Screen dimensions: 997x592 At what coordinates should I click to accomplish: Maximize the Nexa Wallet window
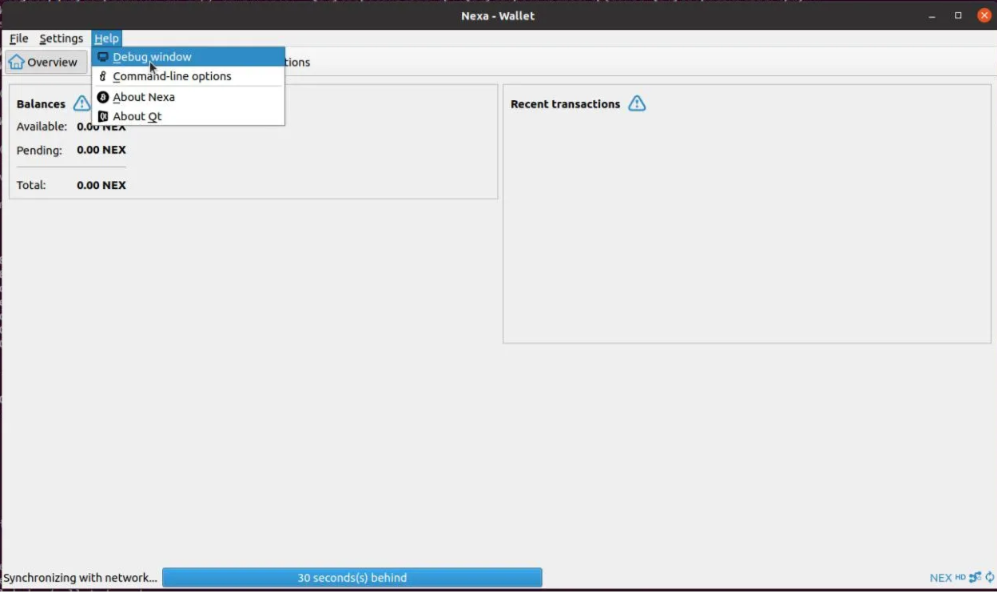[x=958, y=15]
